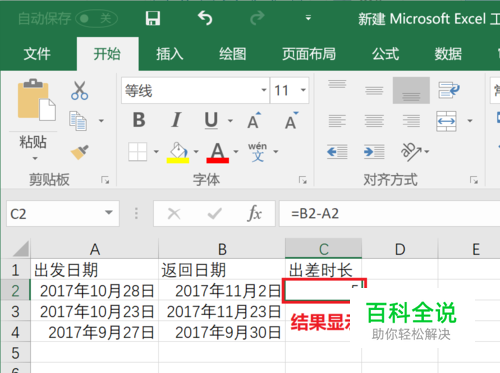Center text horizontally
The image size is (500, 373).
click(x=374, y=121)
